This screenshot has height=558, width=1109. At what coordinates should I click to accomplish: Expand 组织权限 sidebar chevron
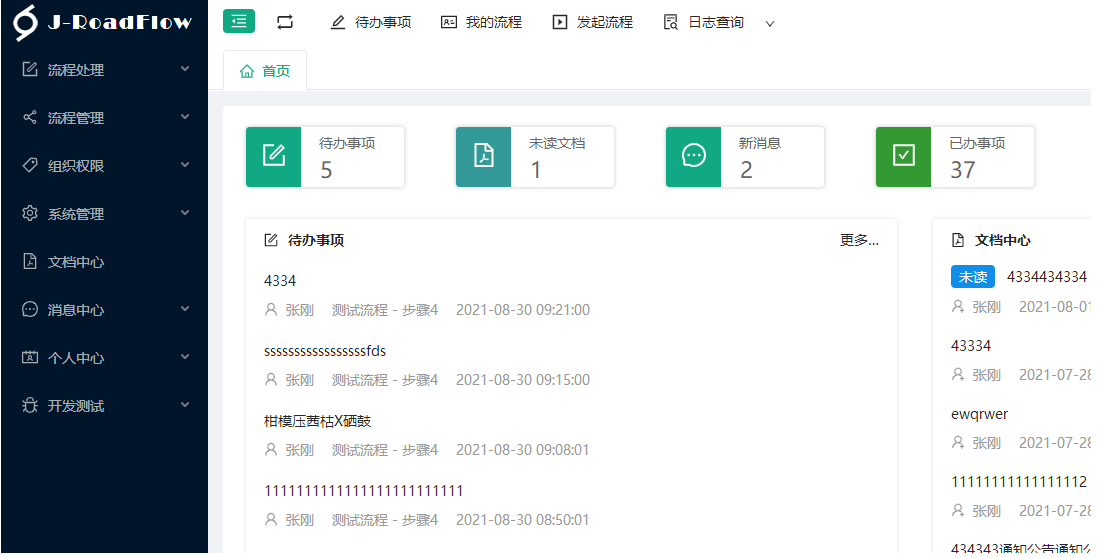(x=185, y=165)
